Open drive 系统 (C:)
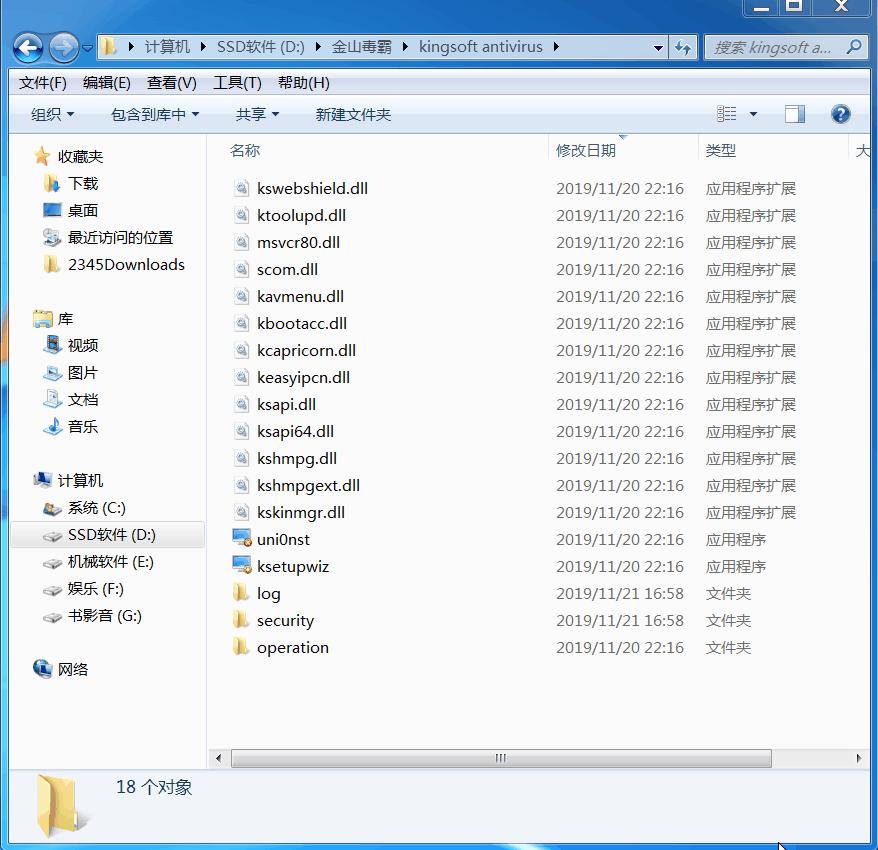The height and width of the screenshot is (850, 878). pos(96,508)
